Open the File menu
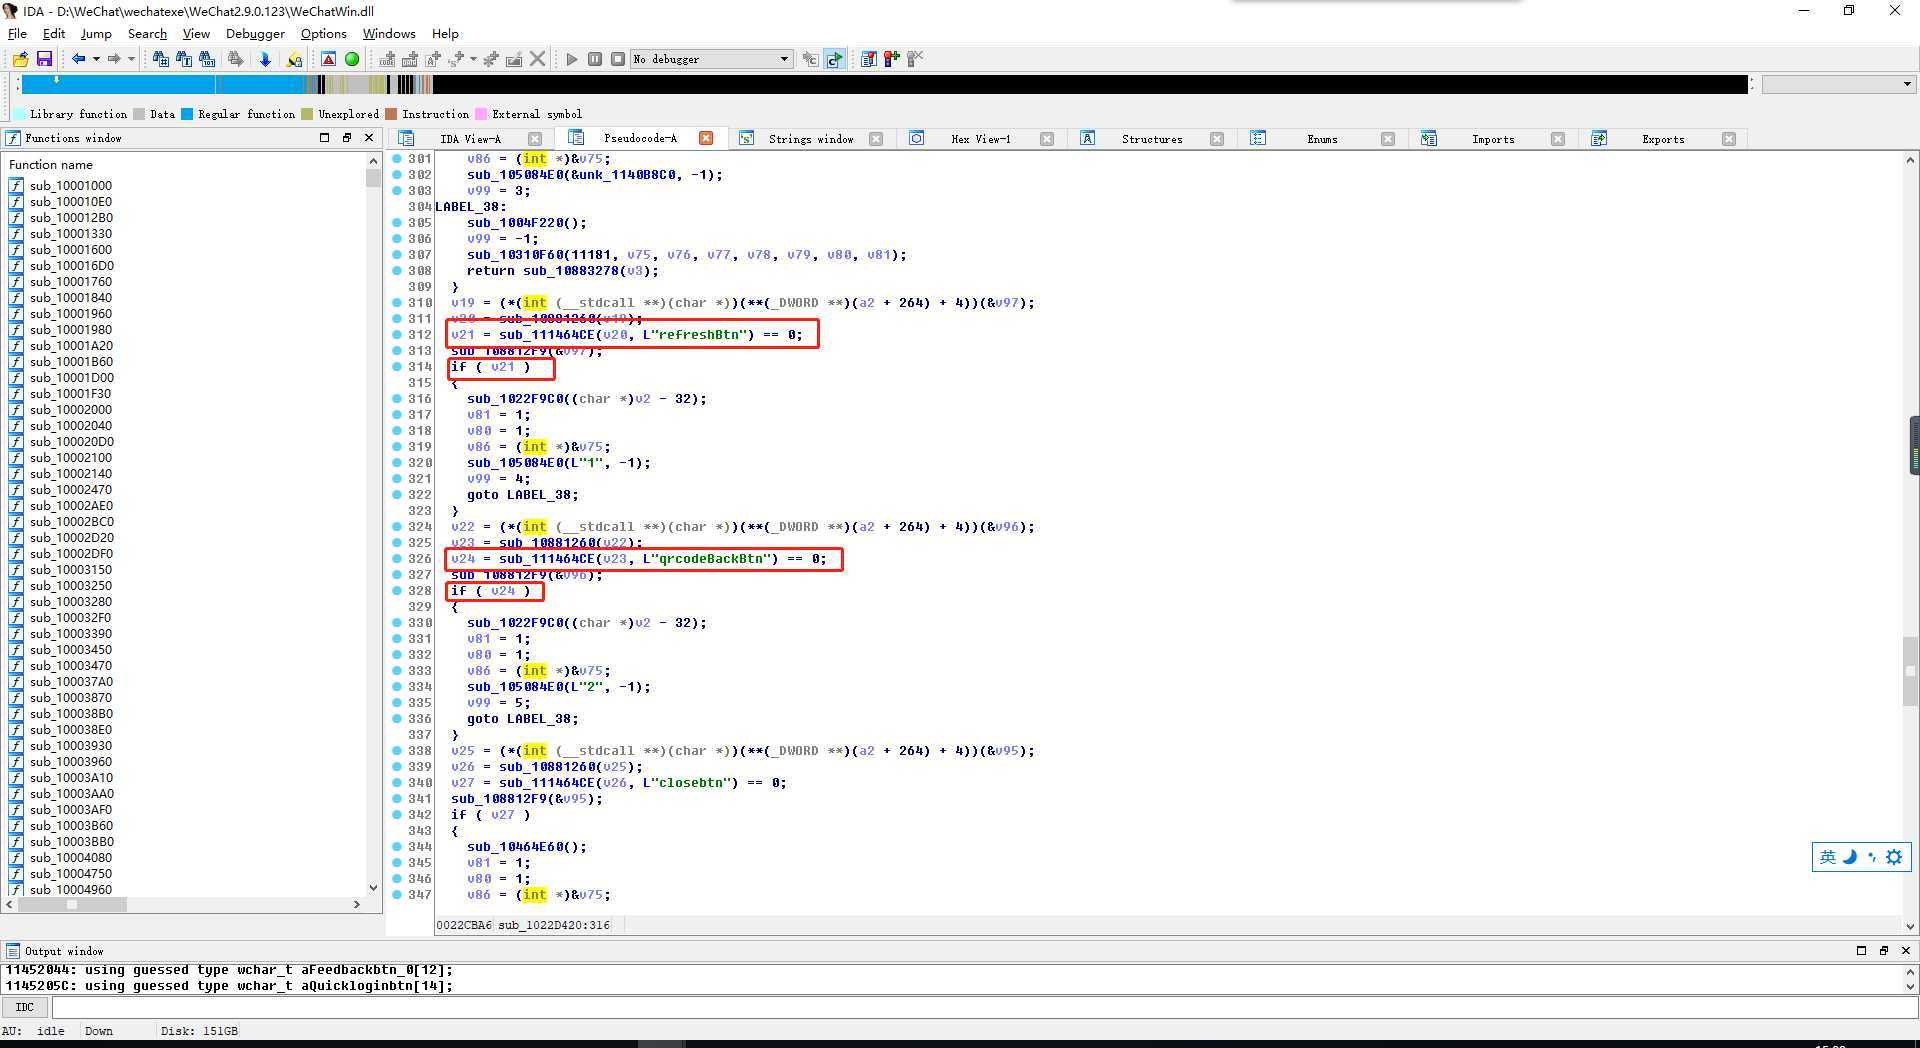 point(17,33)
